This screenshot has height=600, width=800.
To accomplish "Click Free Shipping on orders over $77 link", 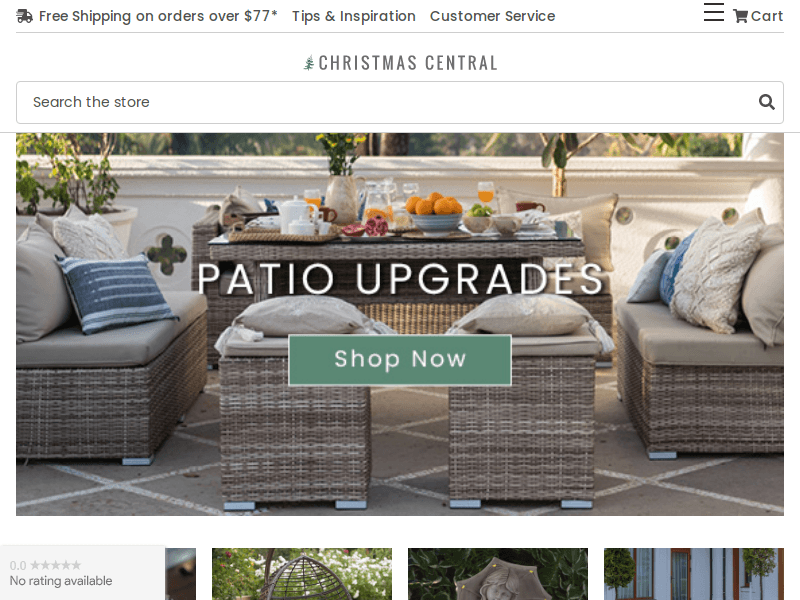I will pos(158,16).
